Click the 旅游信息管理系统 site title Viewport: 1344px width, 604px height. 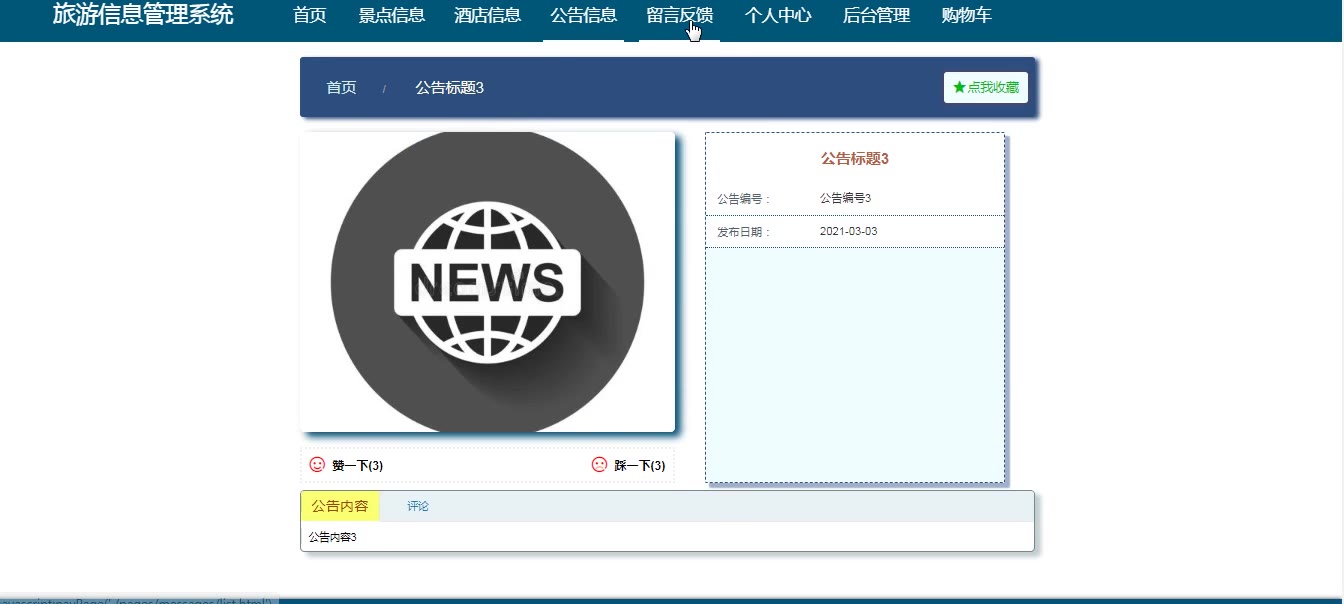143,15
